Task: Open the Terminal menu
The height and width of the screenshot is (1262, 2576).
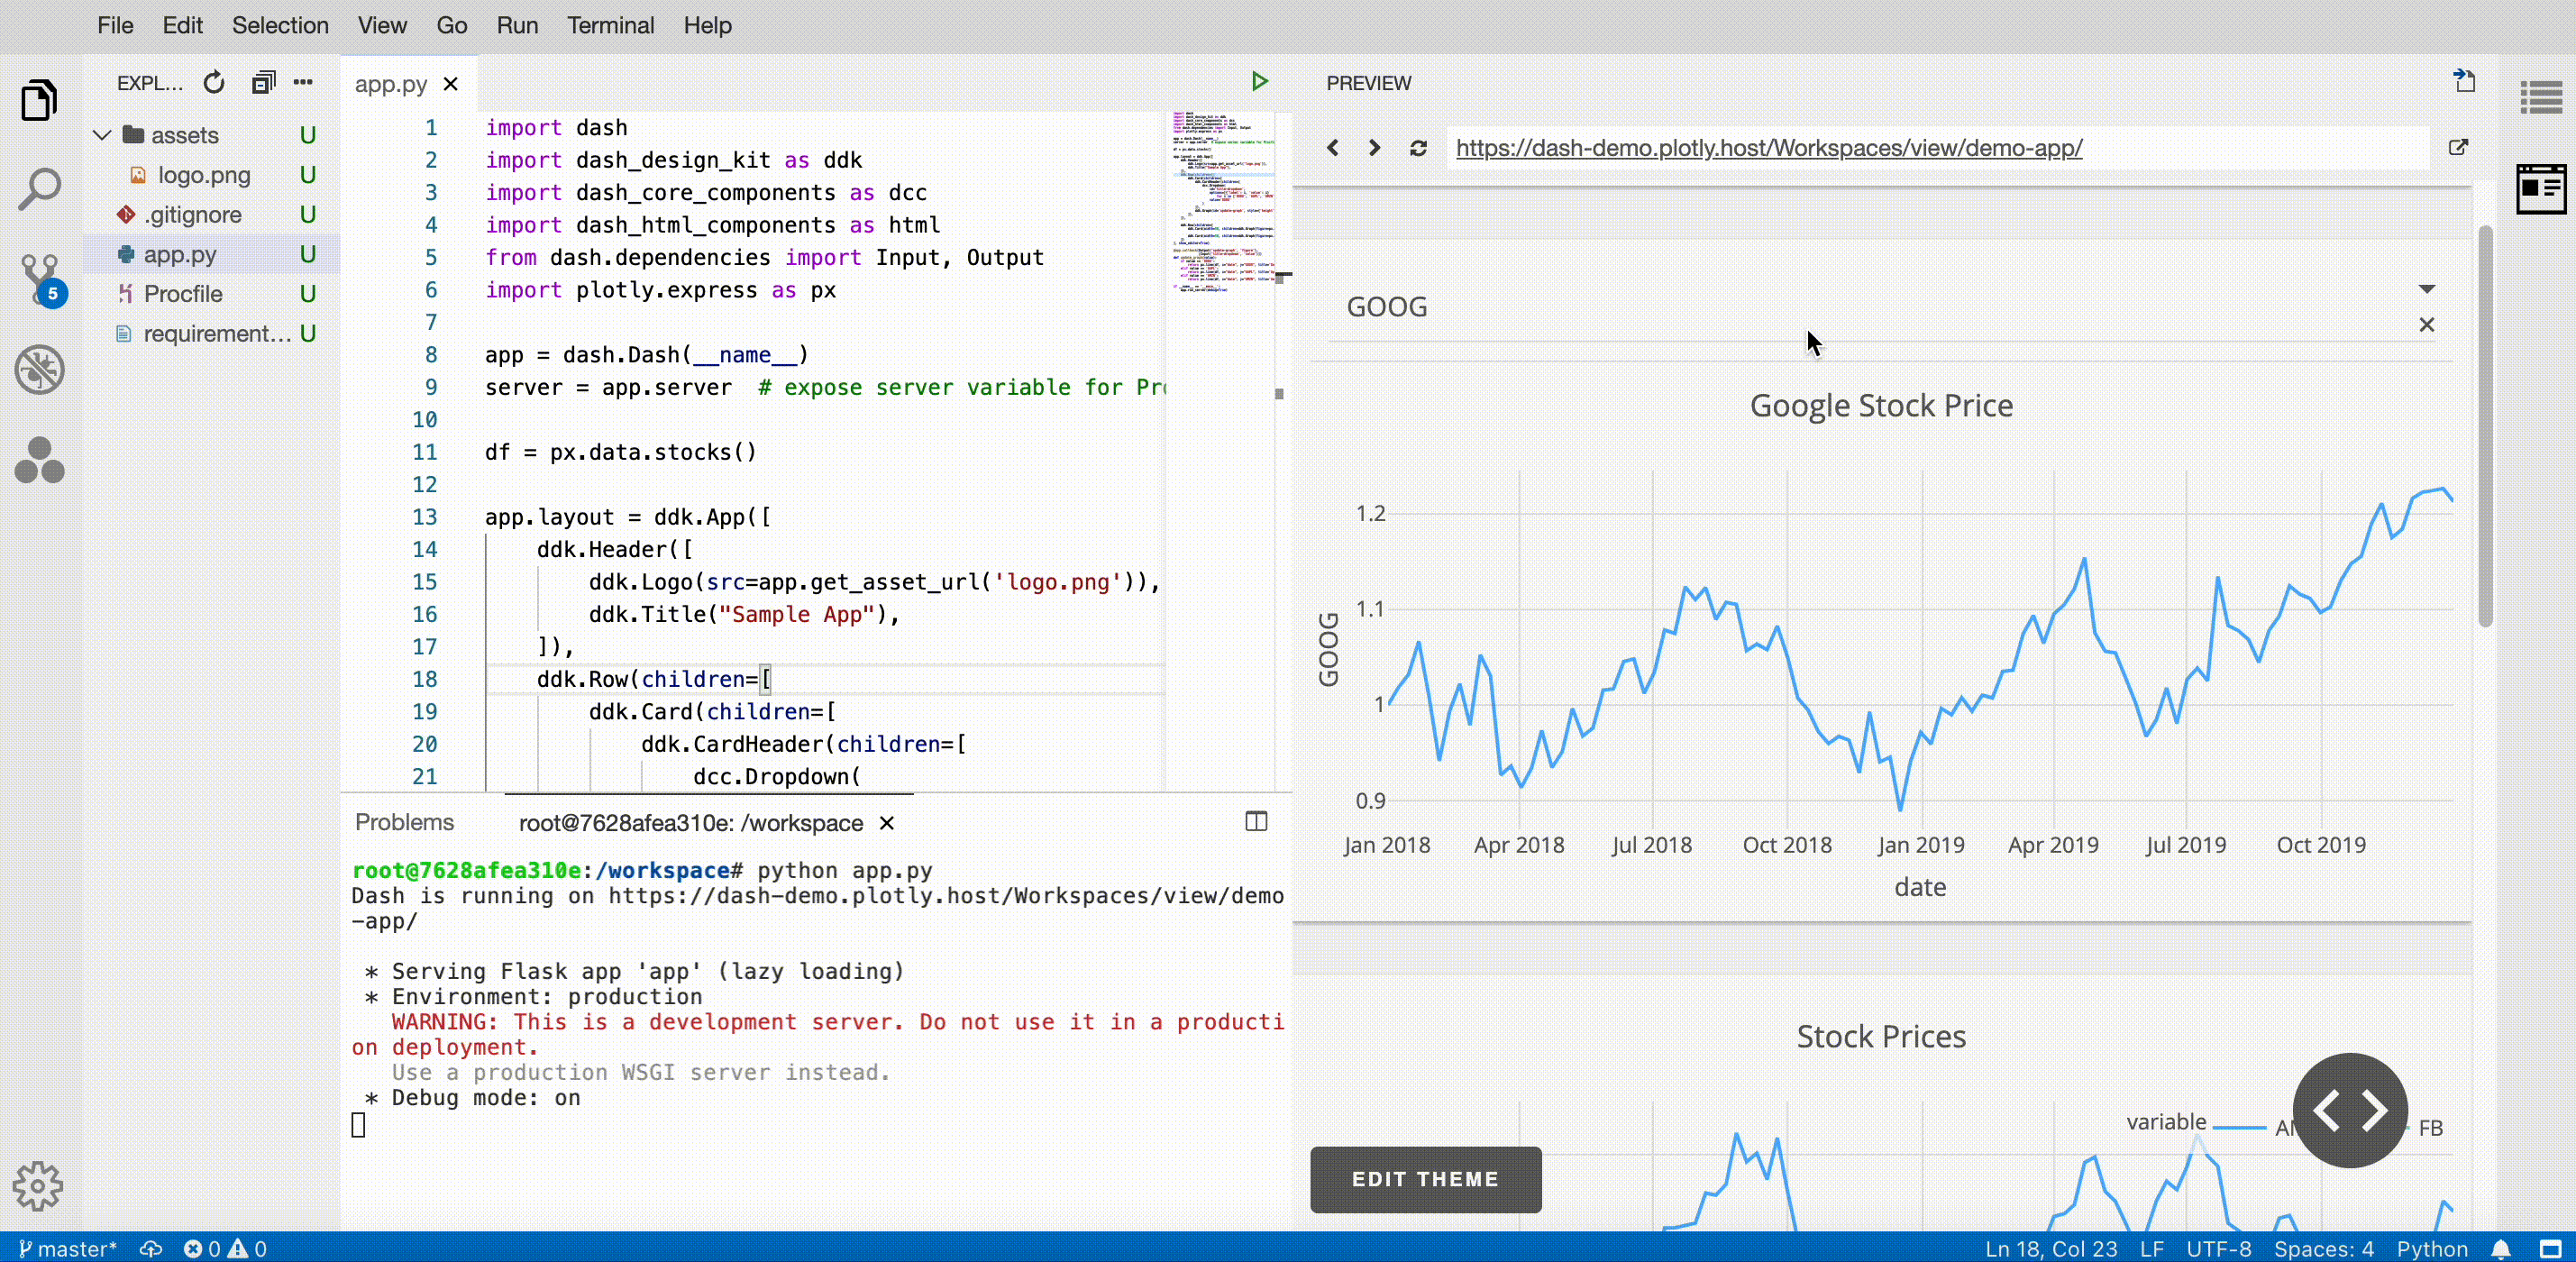Action: point(610,25)
